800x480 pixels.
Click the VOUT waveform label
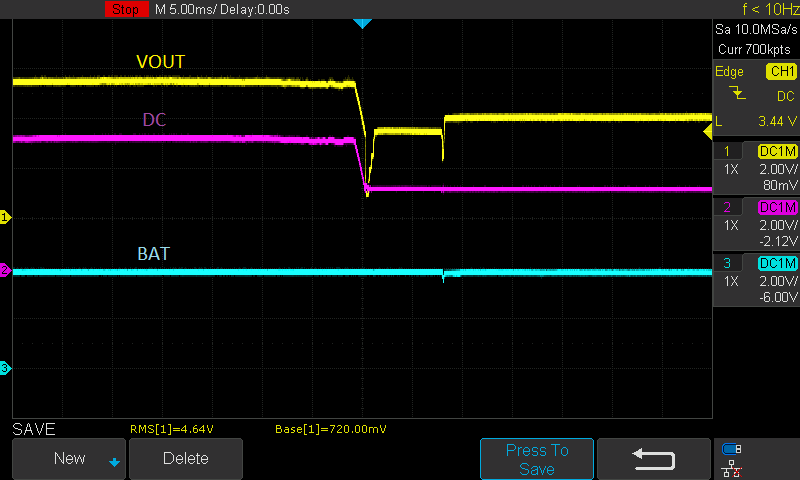(160, 62)
